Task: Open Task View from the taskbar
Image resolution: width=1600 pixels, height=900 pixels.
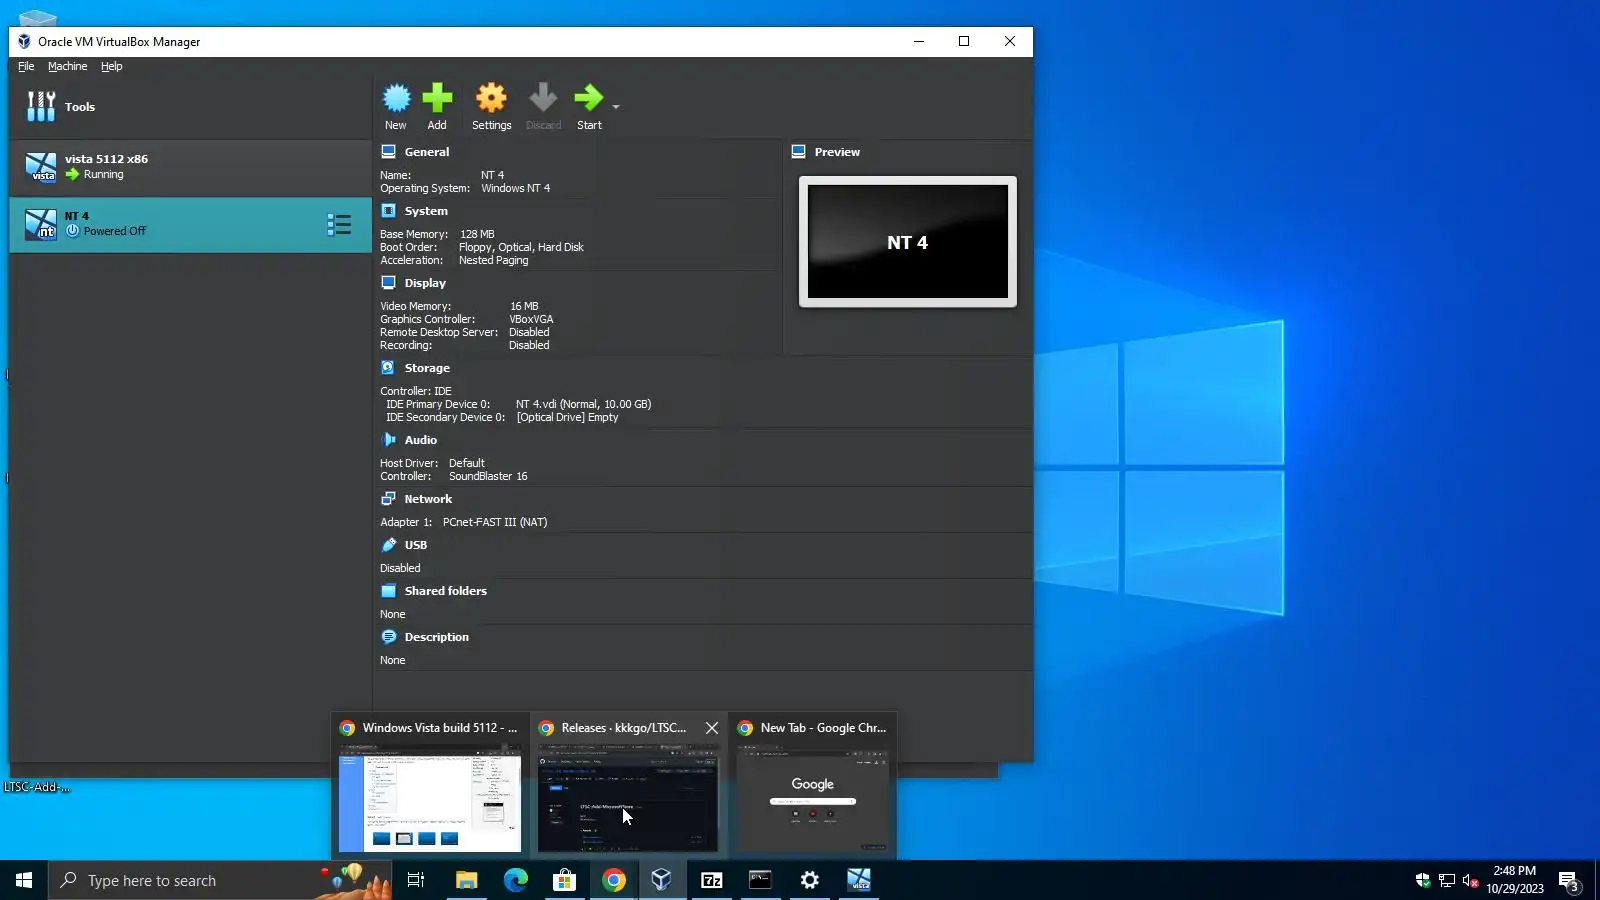Action: coord(416,880)
